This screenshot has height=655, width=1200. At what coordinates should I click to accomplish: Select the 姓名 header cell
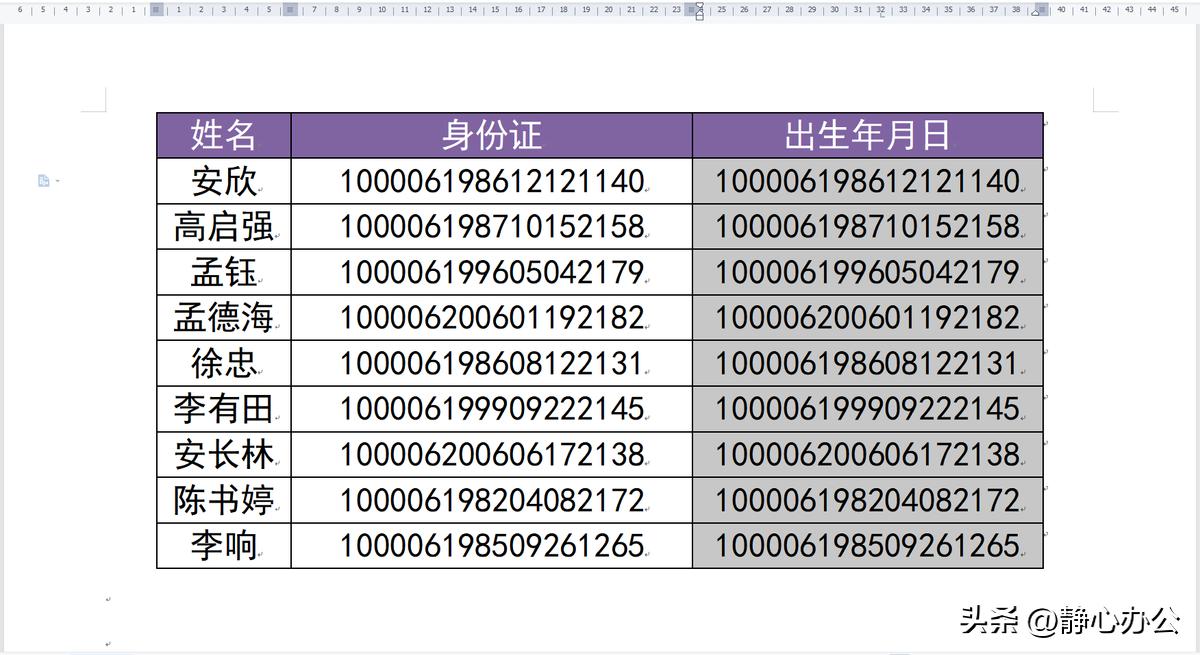222,133
